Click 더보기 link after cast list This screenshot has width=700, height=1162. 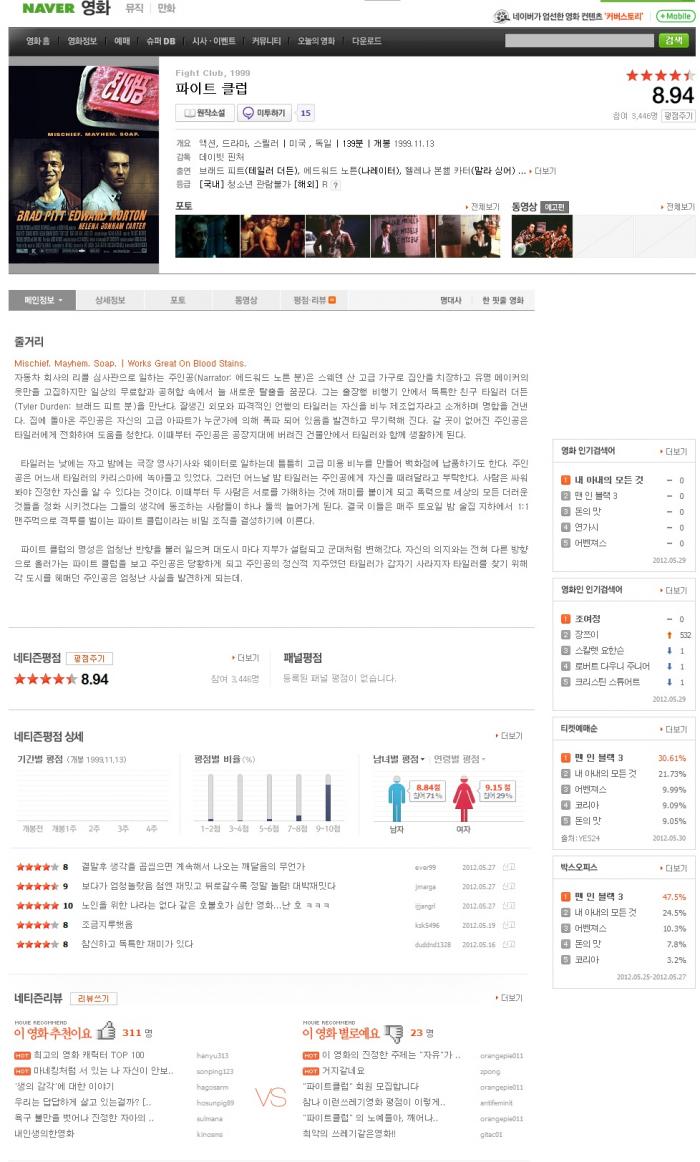[x=544, y=171]
